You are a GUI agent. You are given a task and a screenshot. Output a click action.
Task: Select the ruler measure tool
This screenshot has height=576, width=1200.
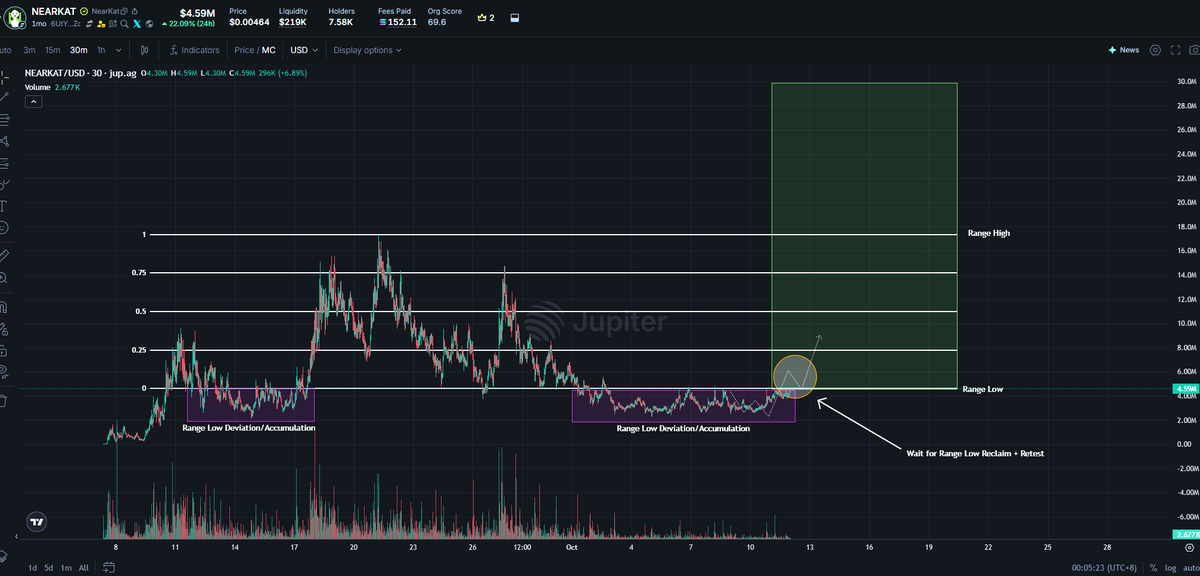click(x=4, y=255)
